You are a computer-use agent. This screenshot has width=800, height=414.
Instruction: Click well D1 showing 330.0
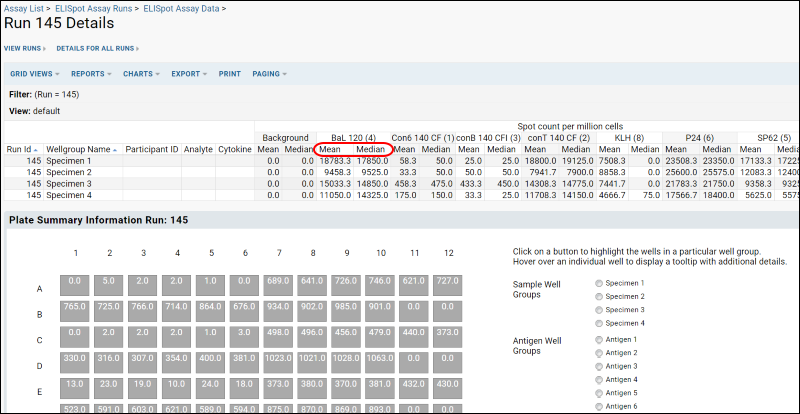[75, 362]
